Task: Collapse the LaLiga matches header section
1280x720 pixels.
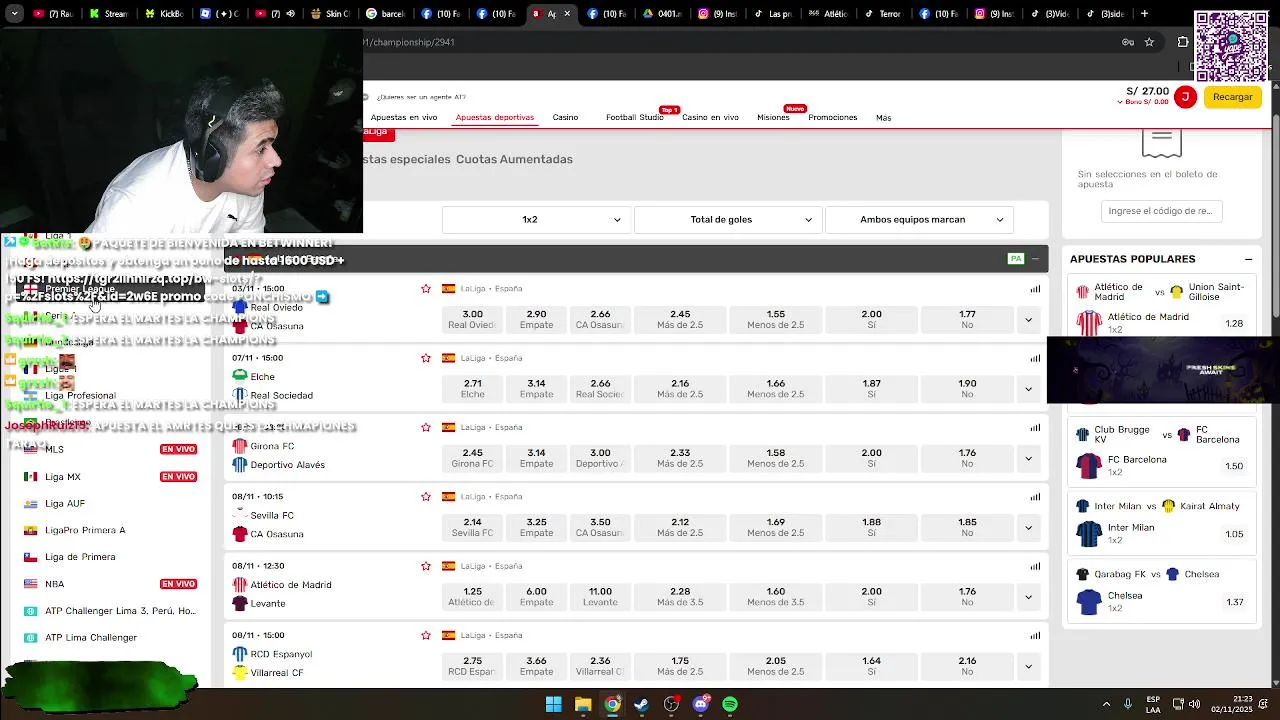Action: coord(1035,259)
